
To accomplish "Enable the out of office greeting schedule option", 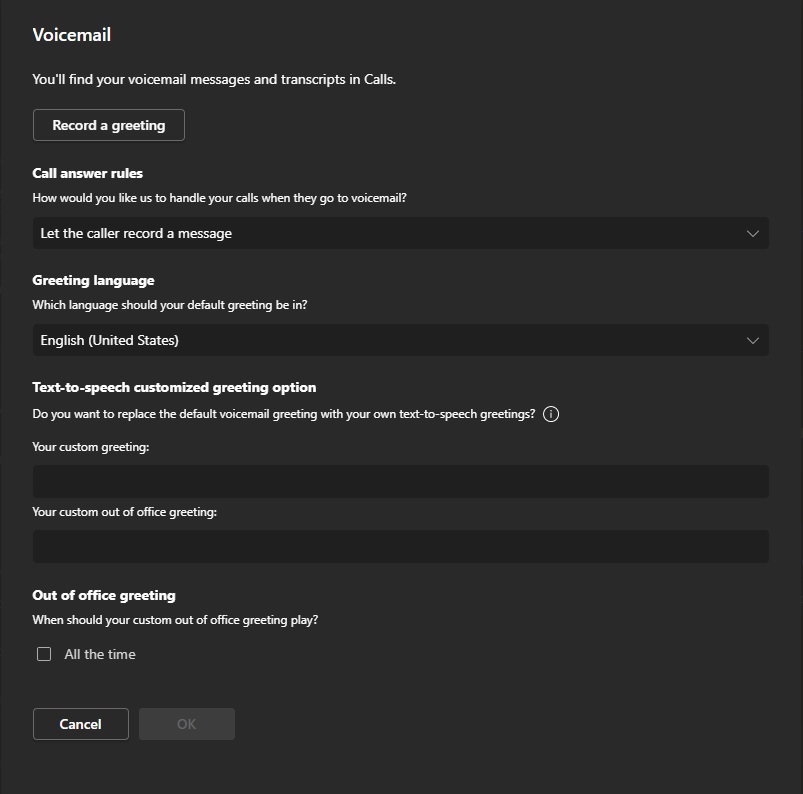I will [x=43, y=653].
